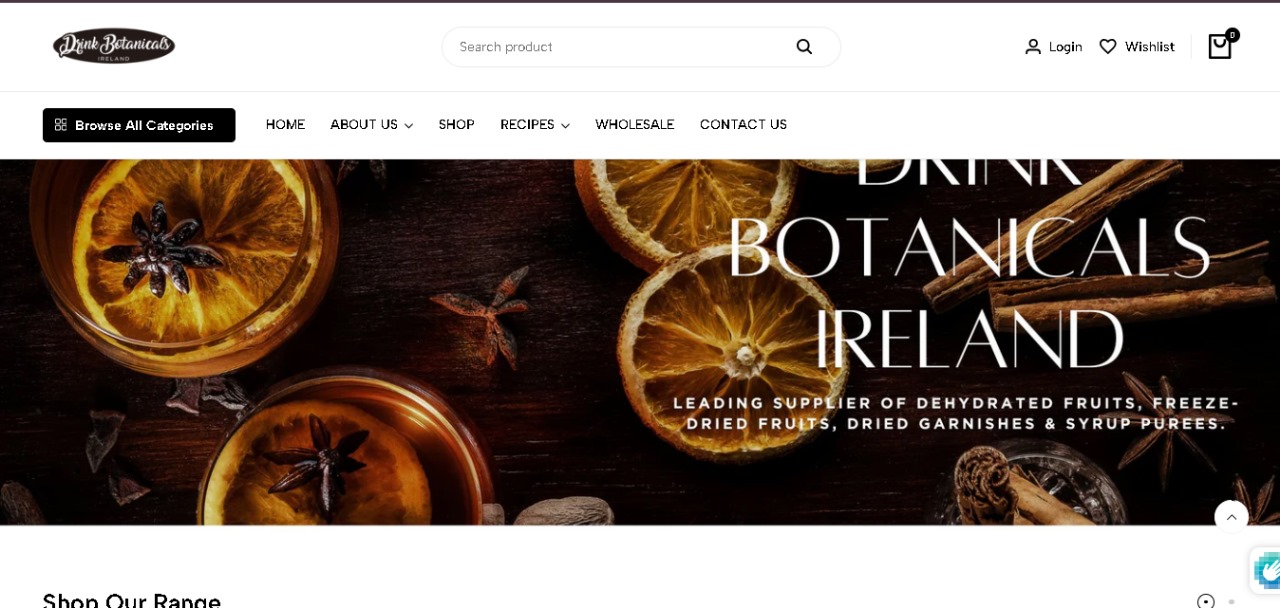Screen dimensions: 1280x608
Task: Click the reCAPTCHA badge
Action: (1266, 570)
